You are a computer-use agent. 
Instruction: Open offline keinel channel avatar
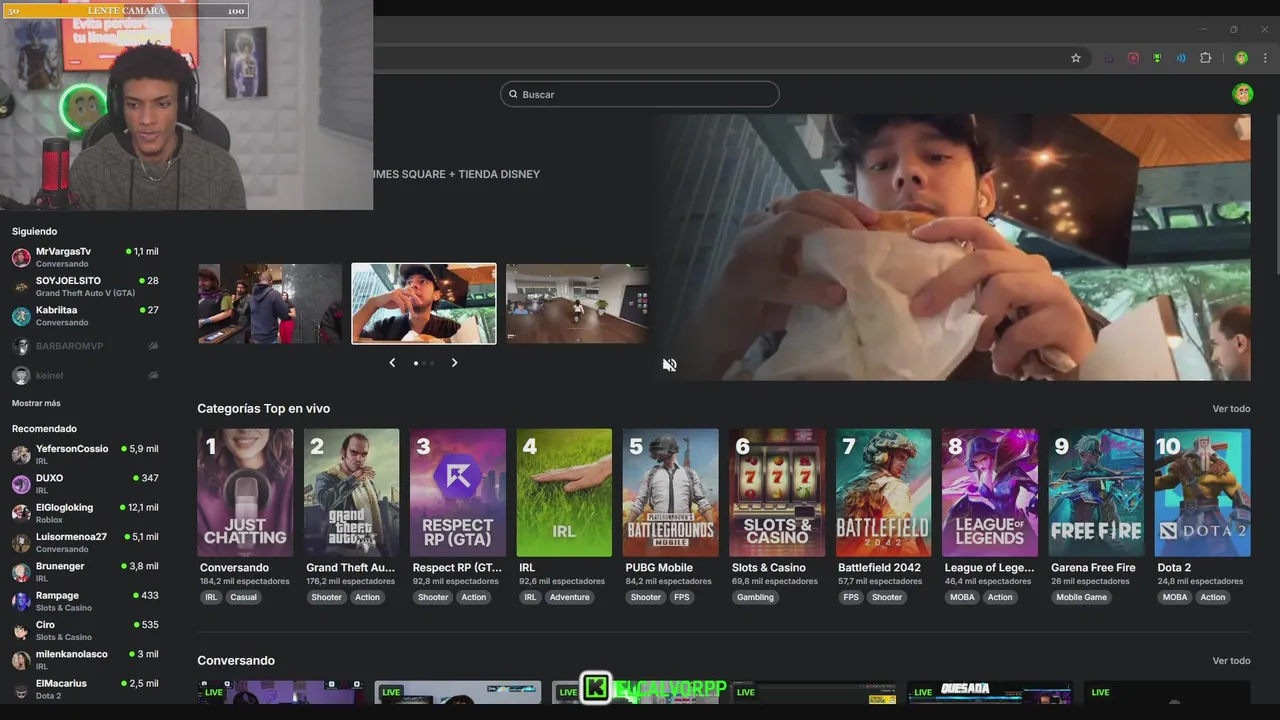pos(21,375)
